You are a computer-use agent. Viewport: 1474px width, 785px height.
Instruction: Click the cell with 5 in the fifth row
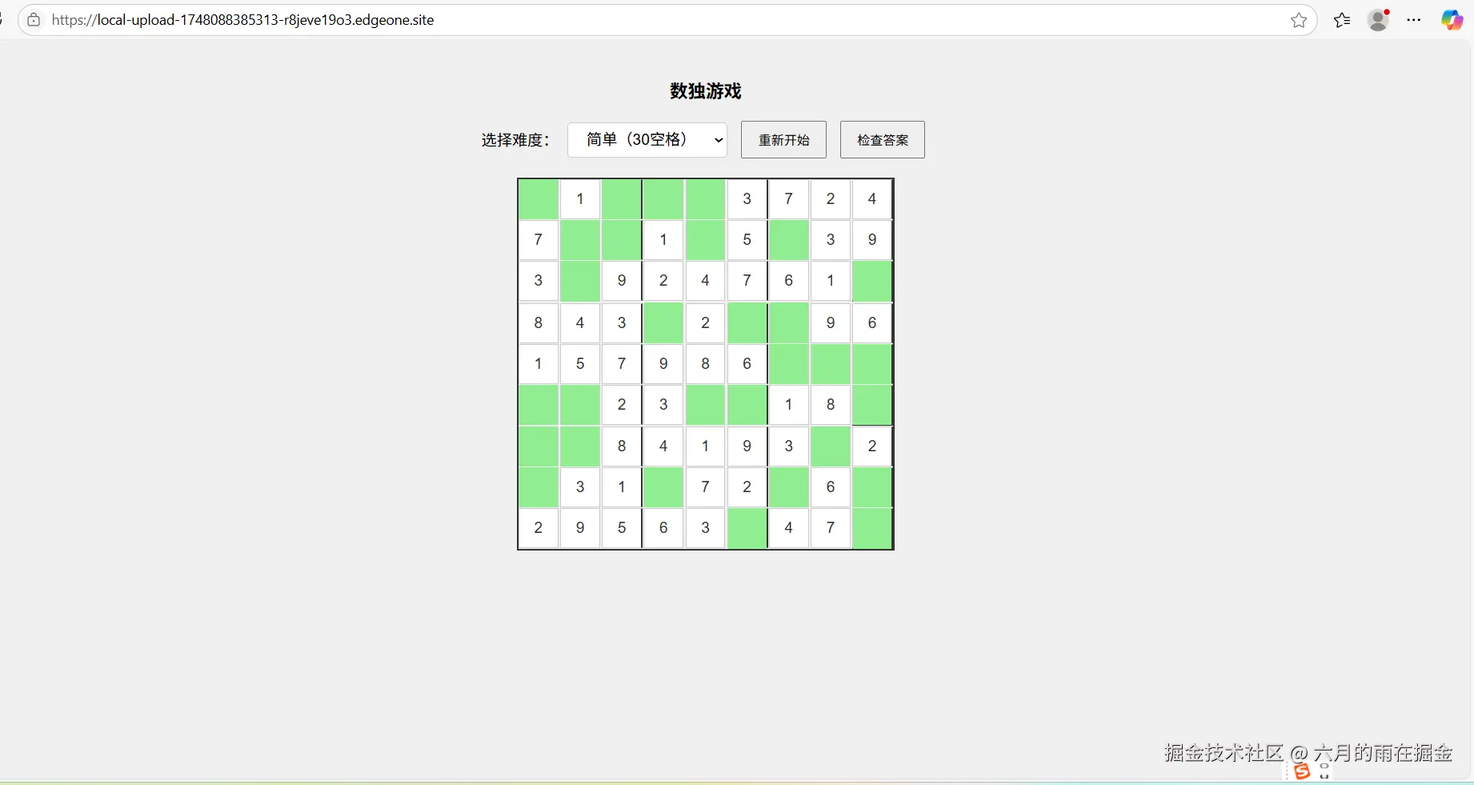point(580,364)
